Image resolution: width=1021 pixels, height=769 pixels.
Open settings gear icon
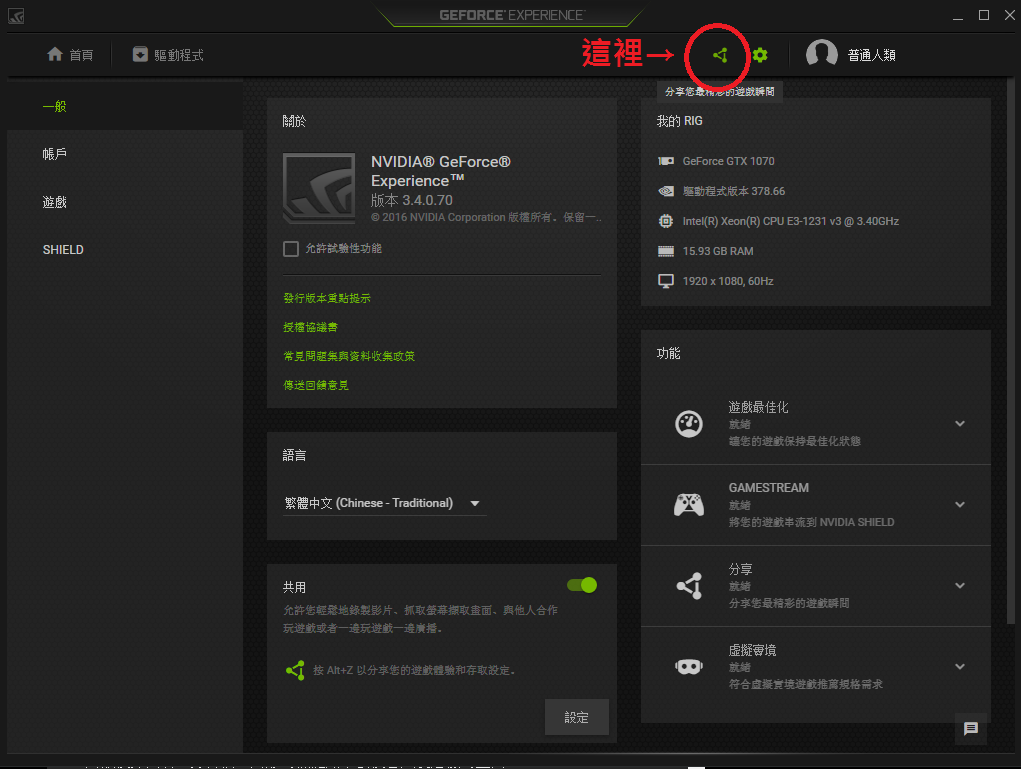coord(760,55)
